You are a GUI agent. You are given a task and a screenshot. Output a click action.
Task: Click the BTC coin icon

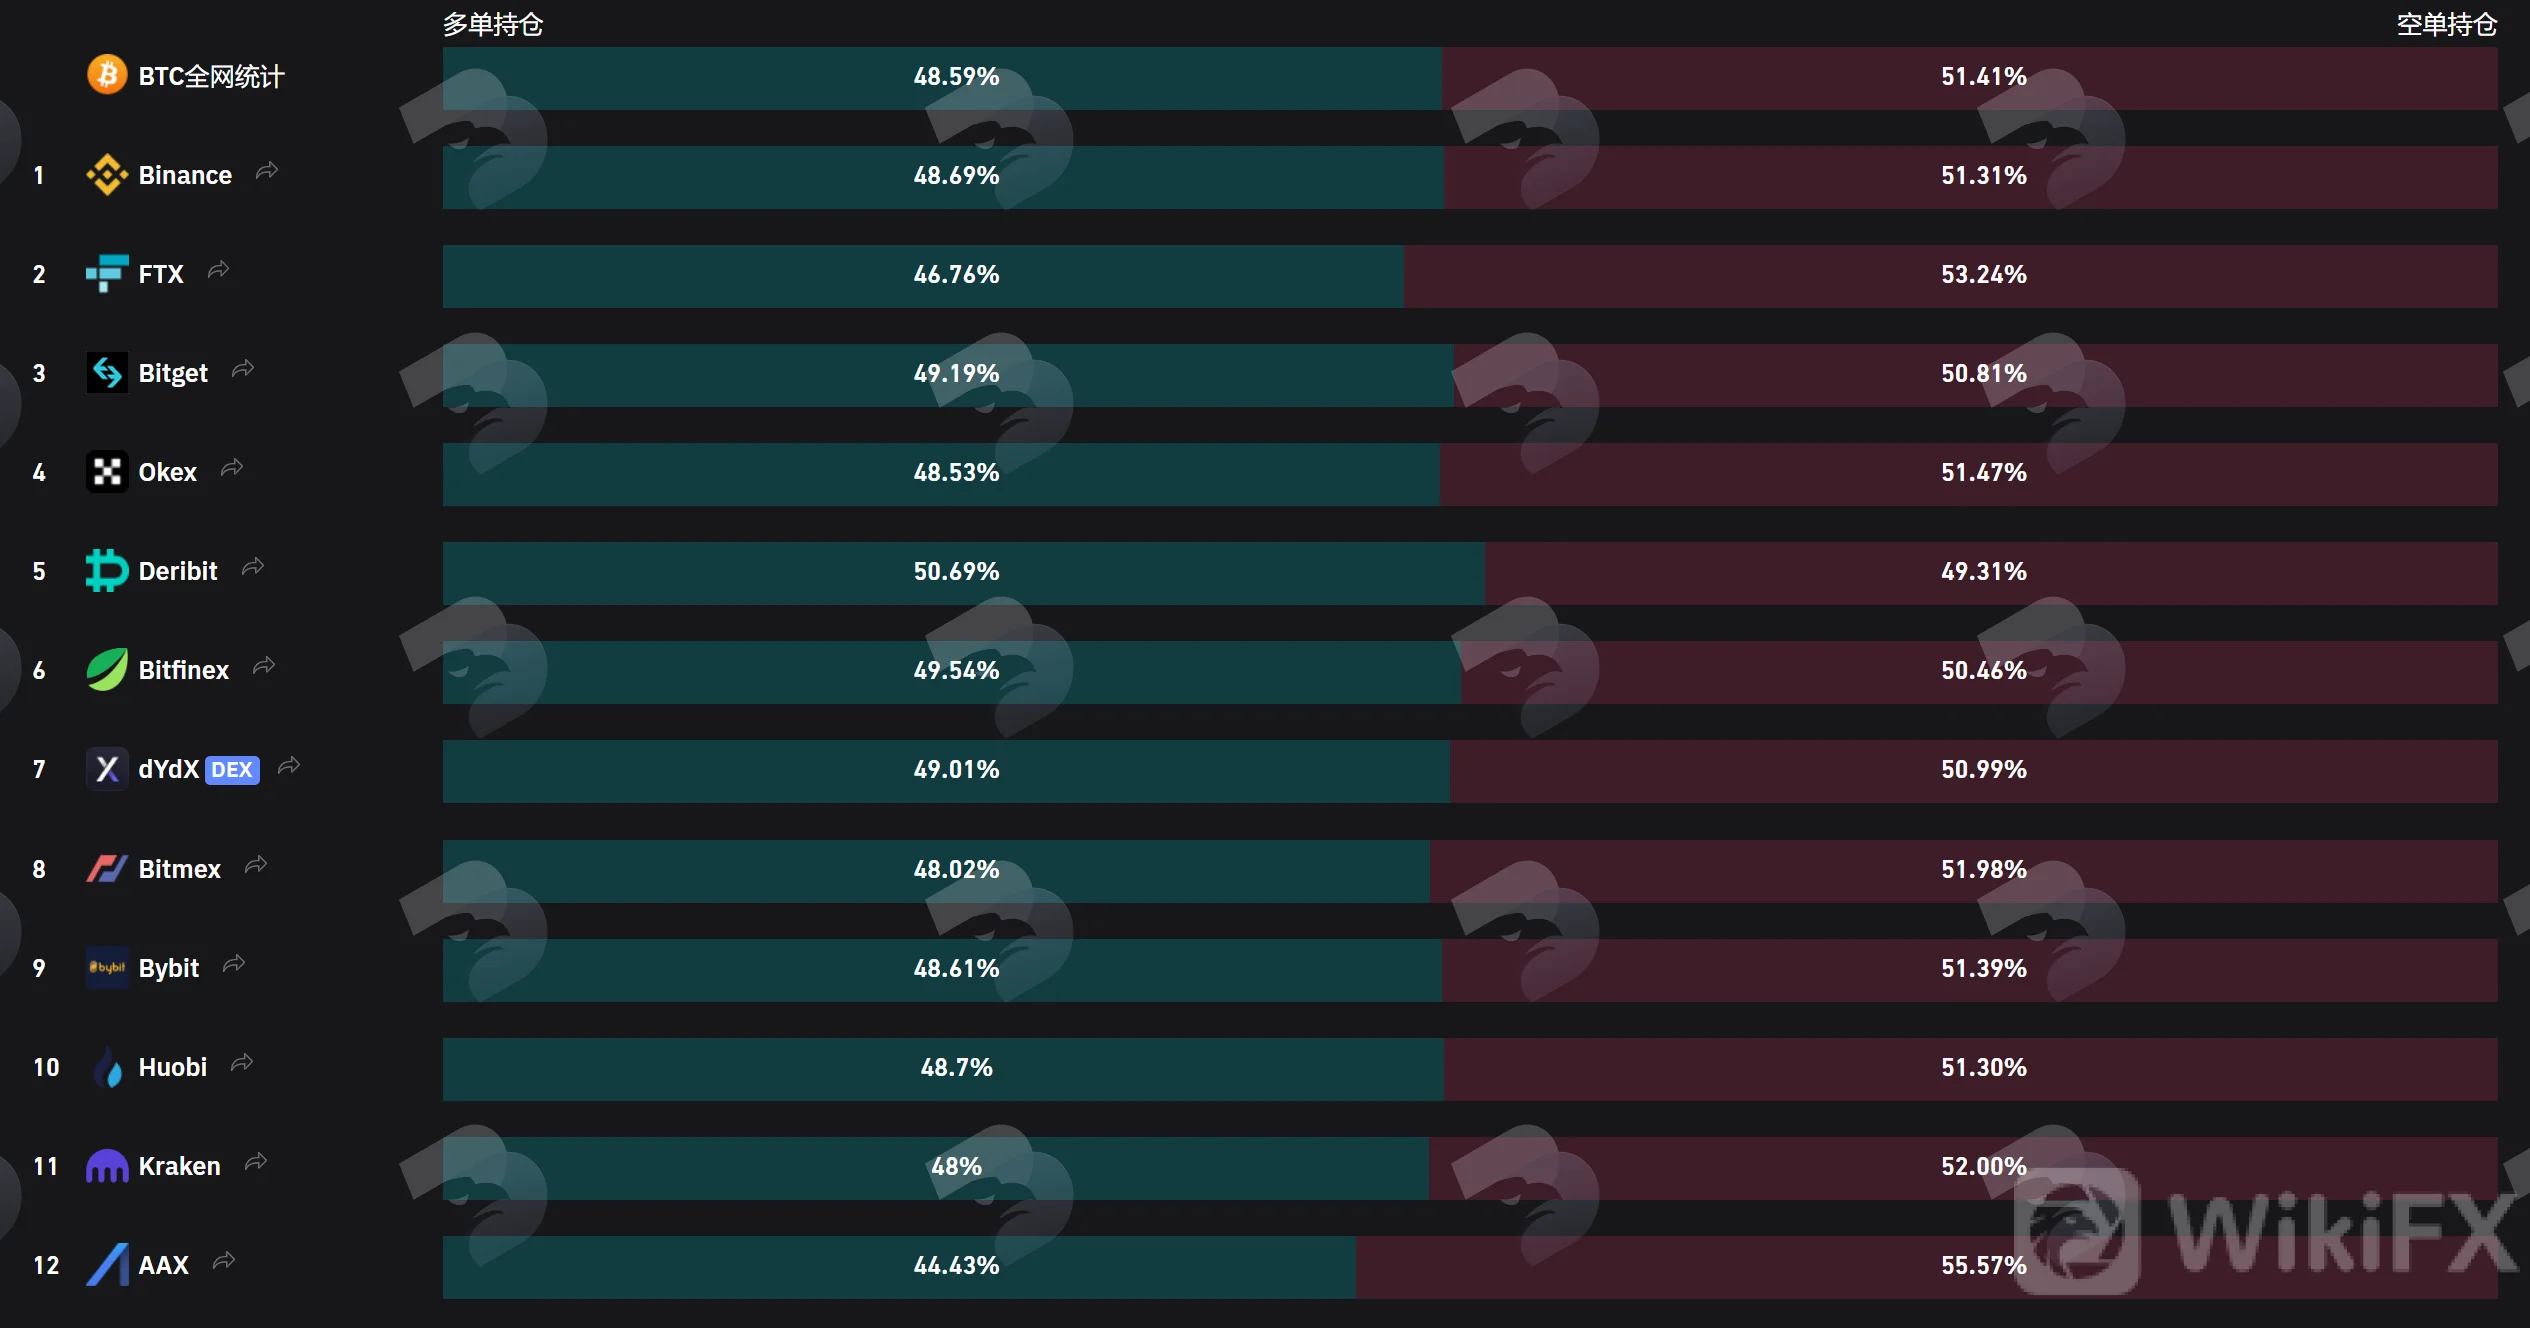coord(107,74)
